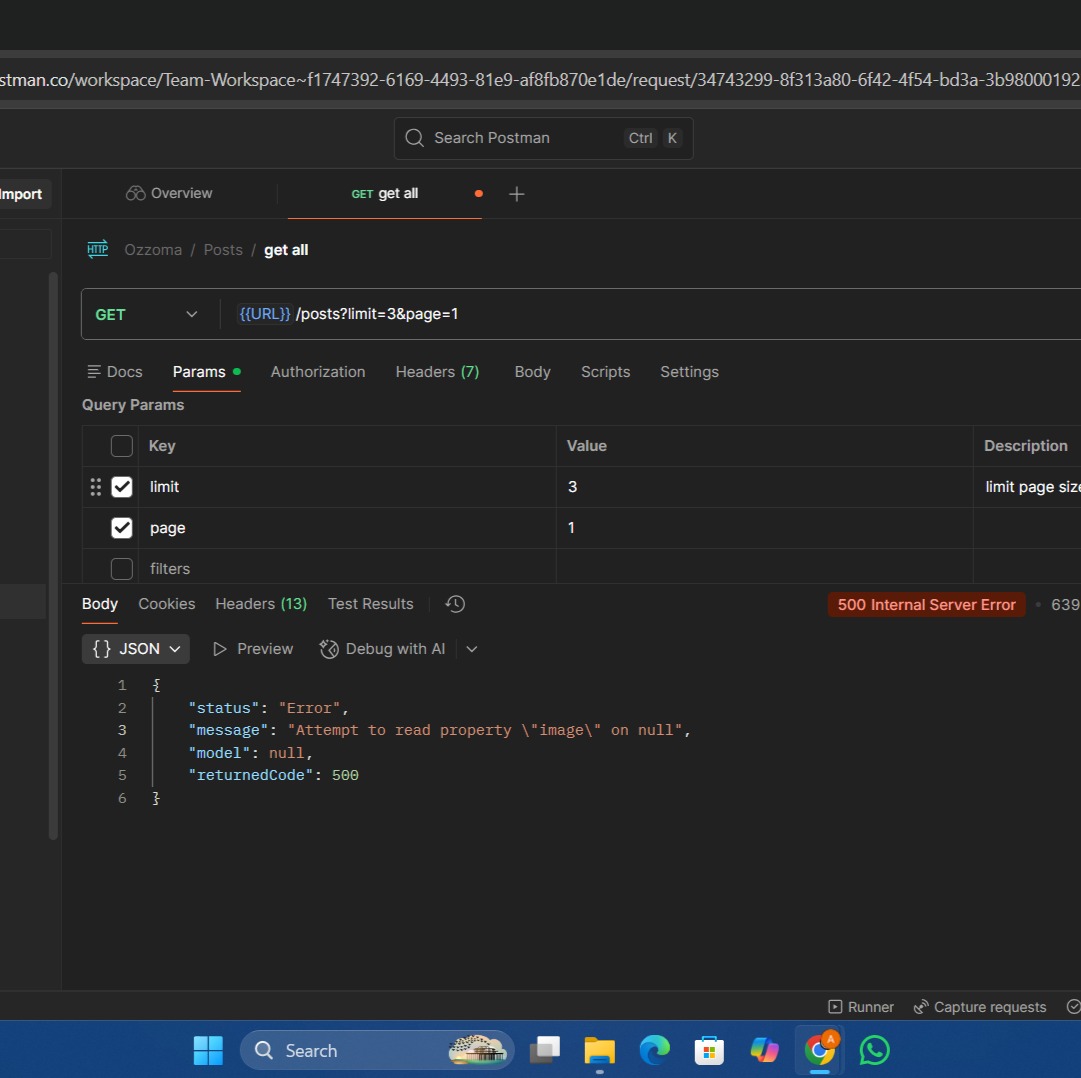Click the Preview button

(253, 649)
